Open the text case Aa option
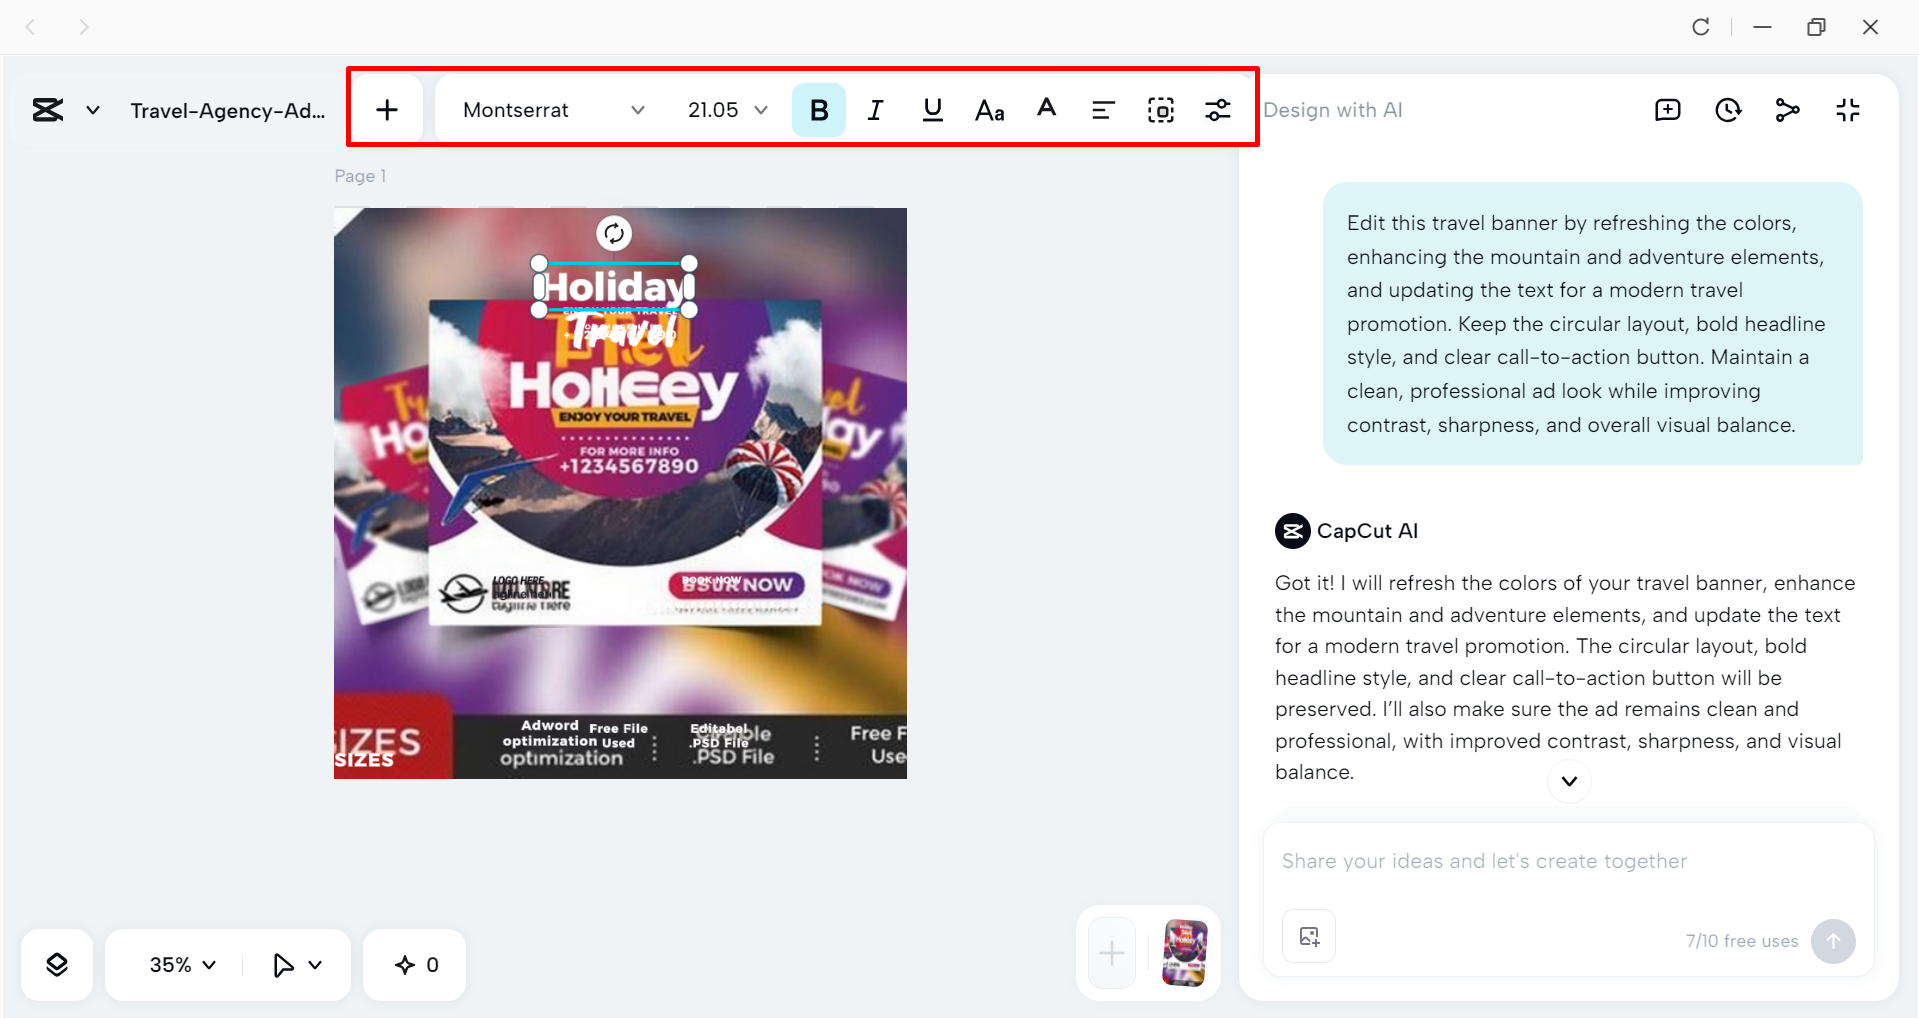 point(990,110)
